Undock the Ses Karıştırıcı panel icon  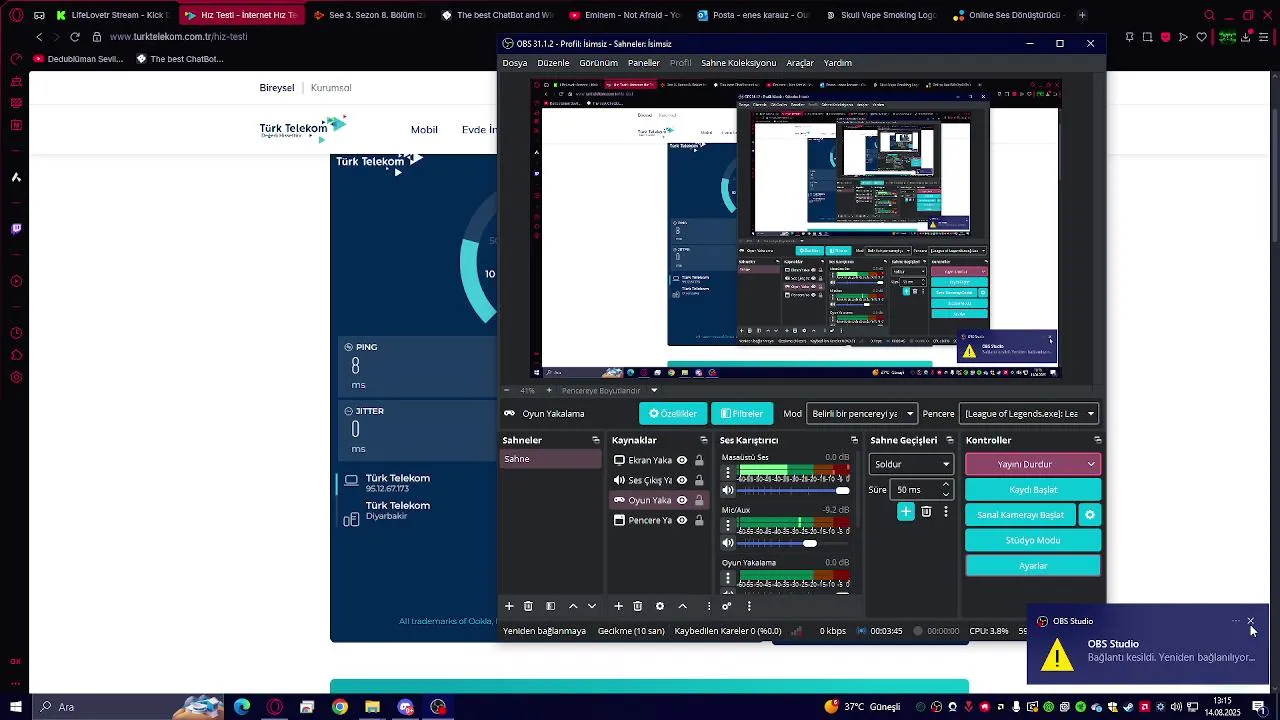(854, 440)
